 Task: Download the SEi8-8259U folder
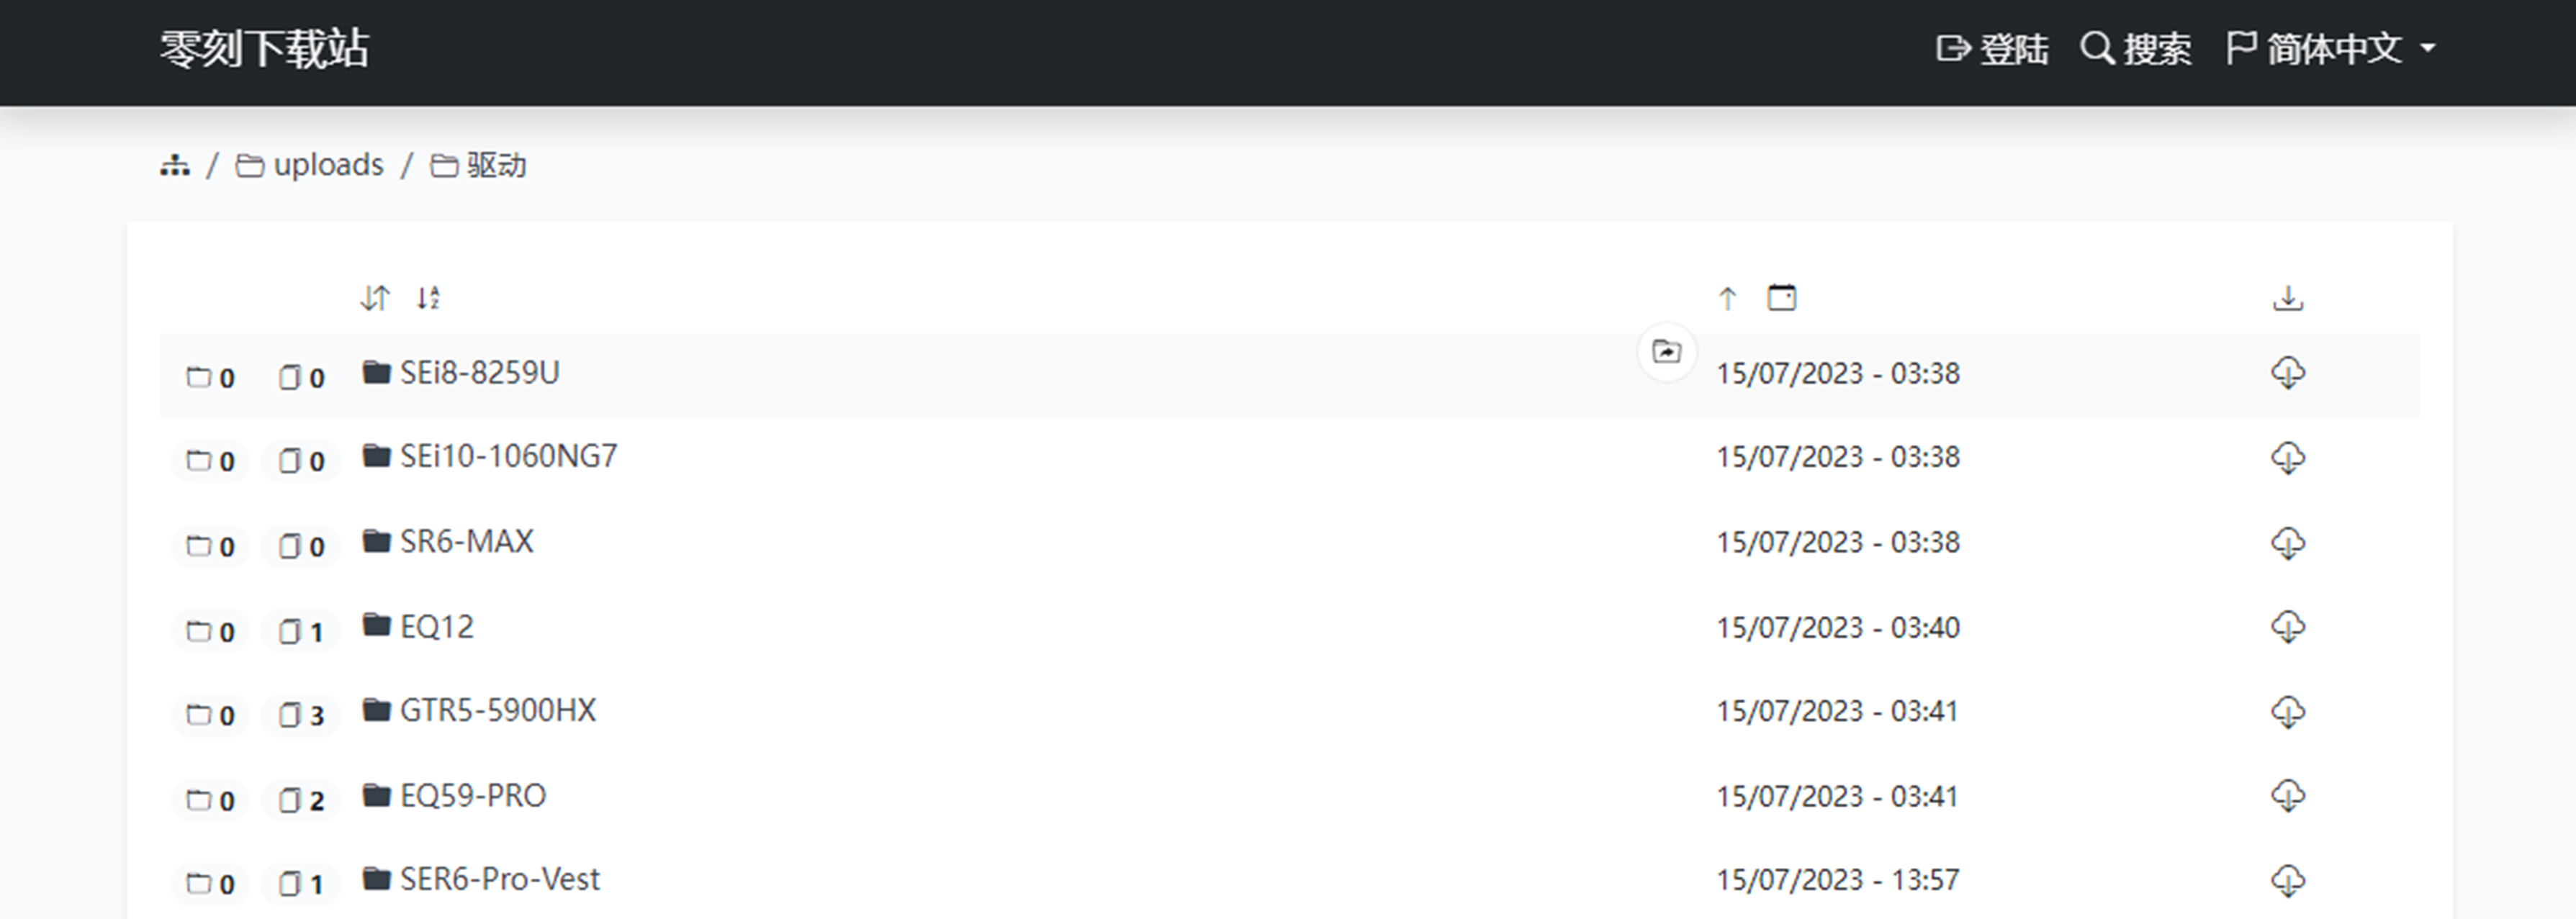pos(2287,373)
